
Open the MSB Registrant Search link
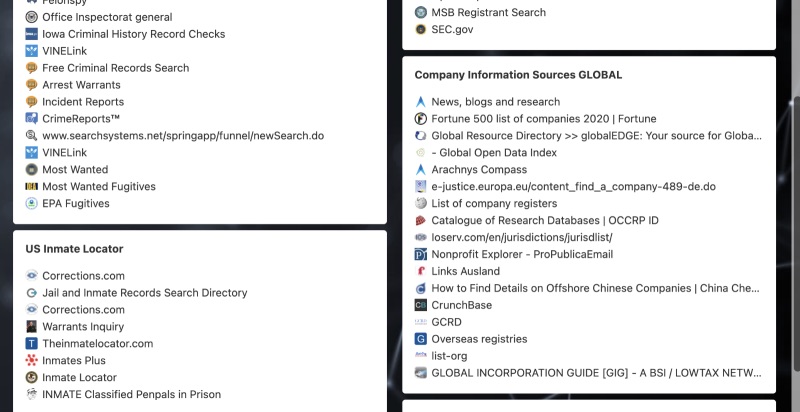(x=488, y=12)
